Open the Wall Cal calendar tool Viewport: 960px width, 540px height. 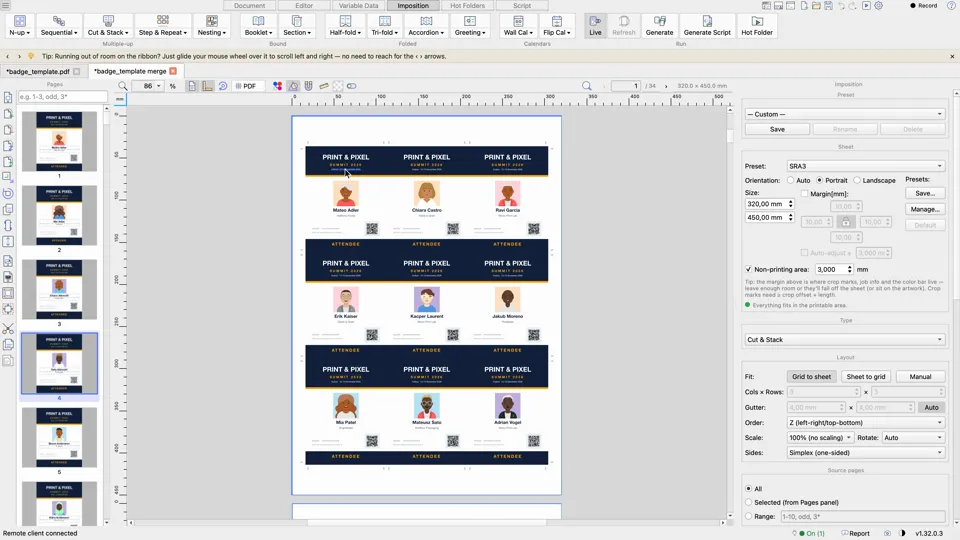pos(518,26)
